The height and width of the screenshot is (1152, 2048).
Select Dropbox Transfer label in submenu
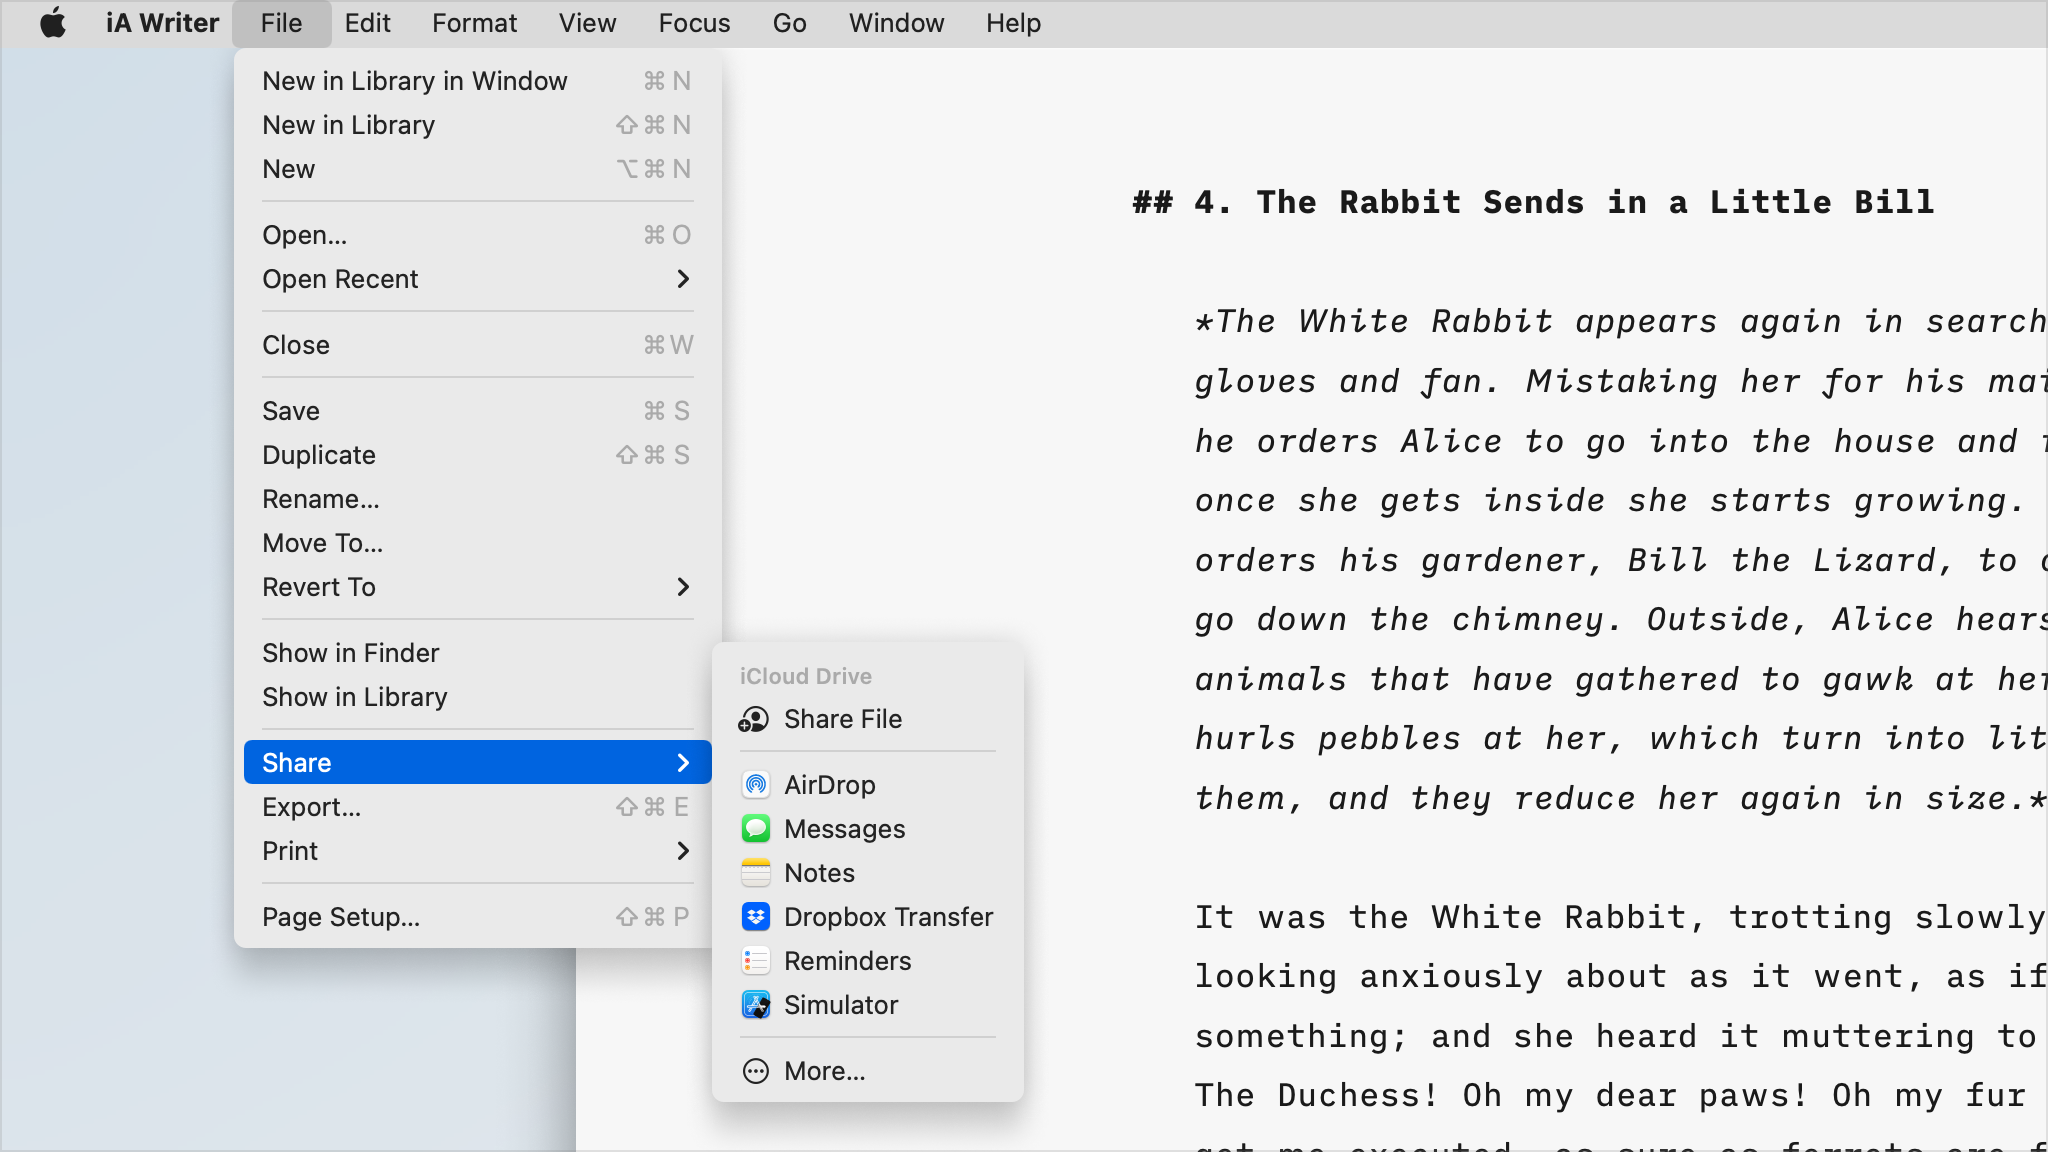click(888, 917)
